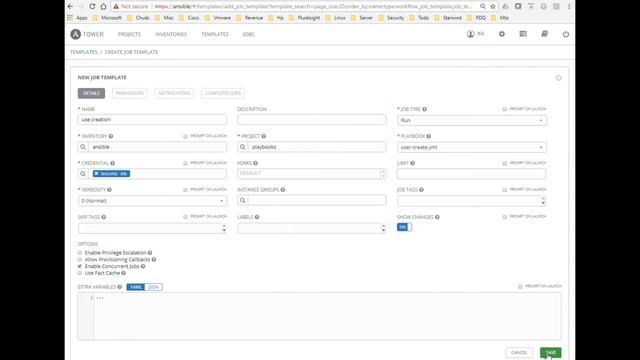
Task: Open the settings gear in the Tower header
Action: [502, 34]
